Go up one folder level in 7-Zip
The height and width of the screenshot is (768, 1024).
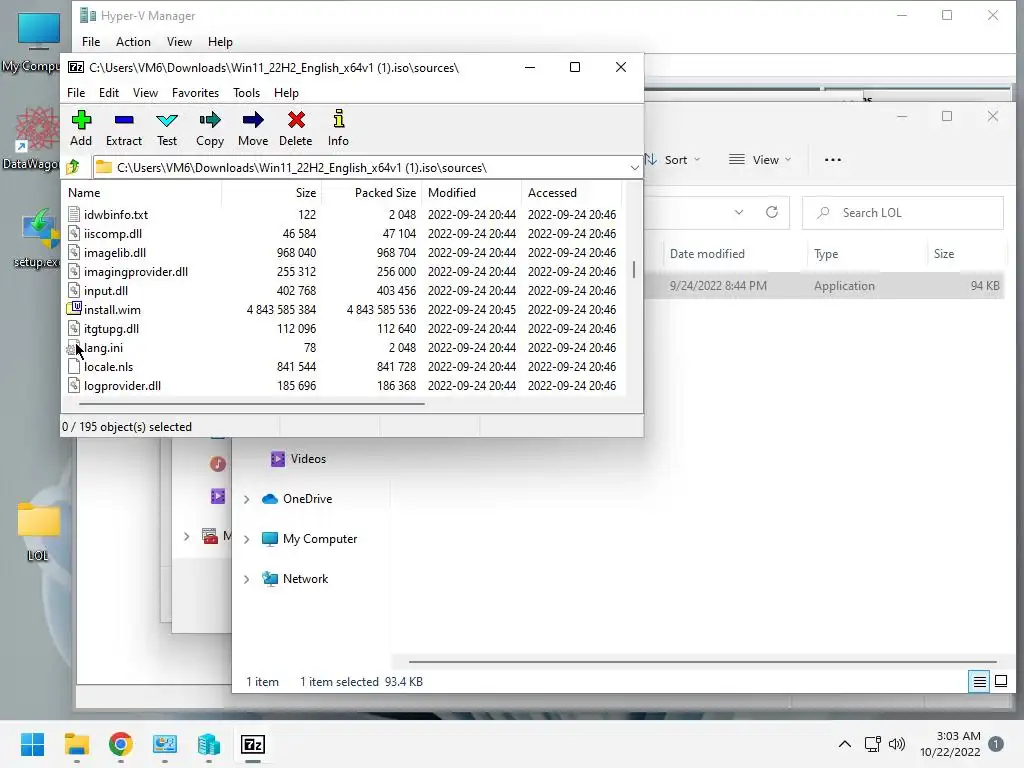click(x=73, y=167)
